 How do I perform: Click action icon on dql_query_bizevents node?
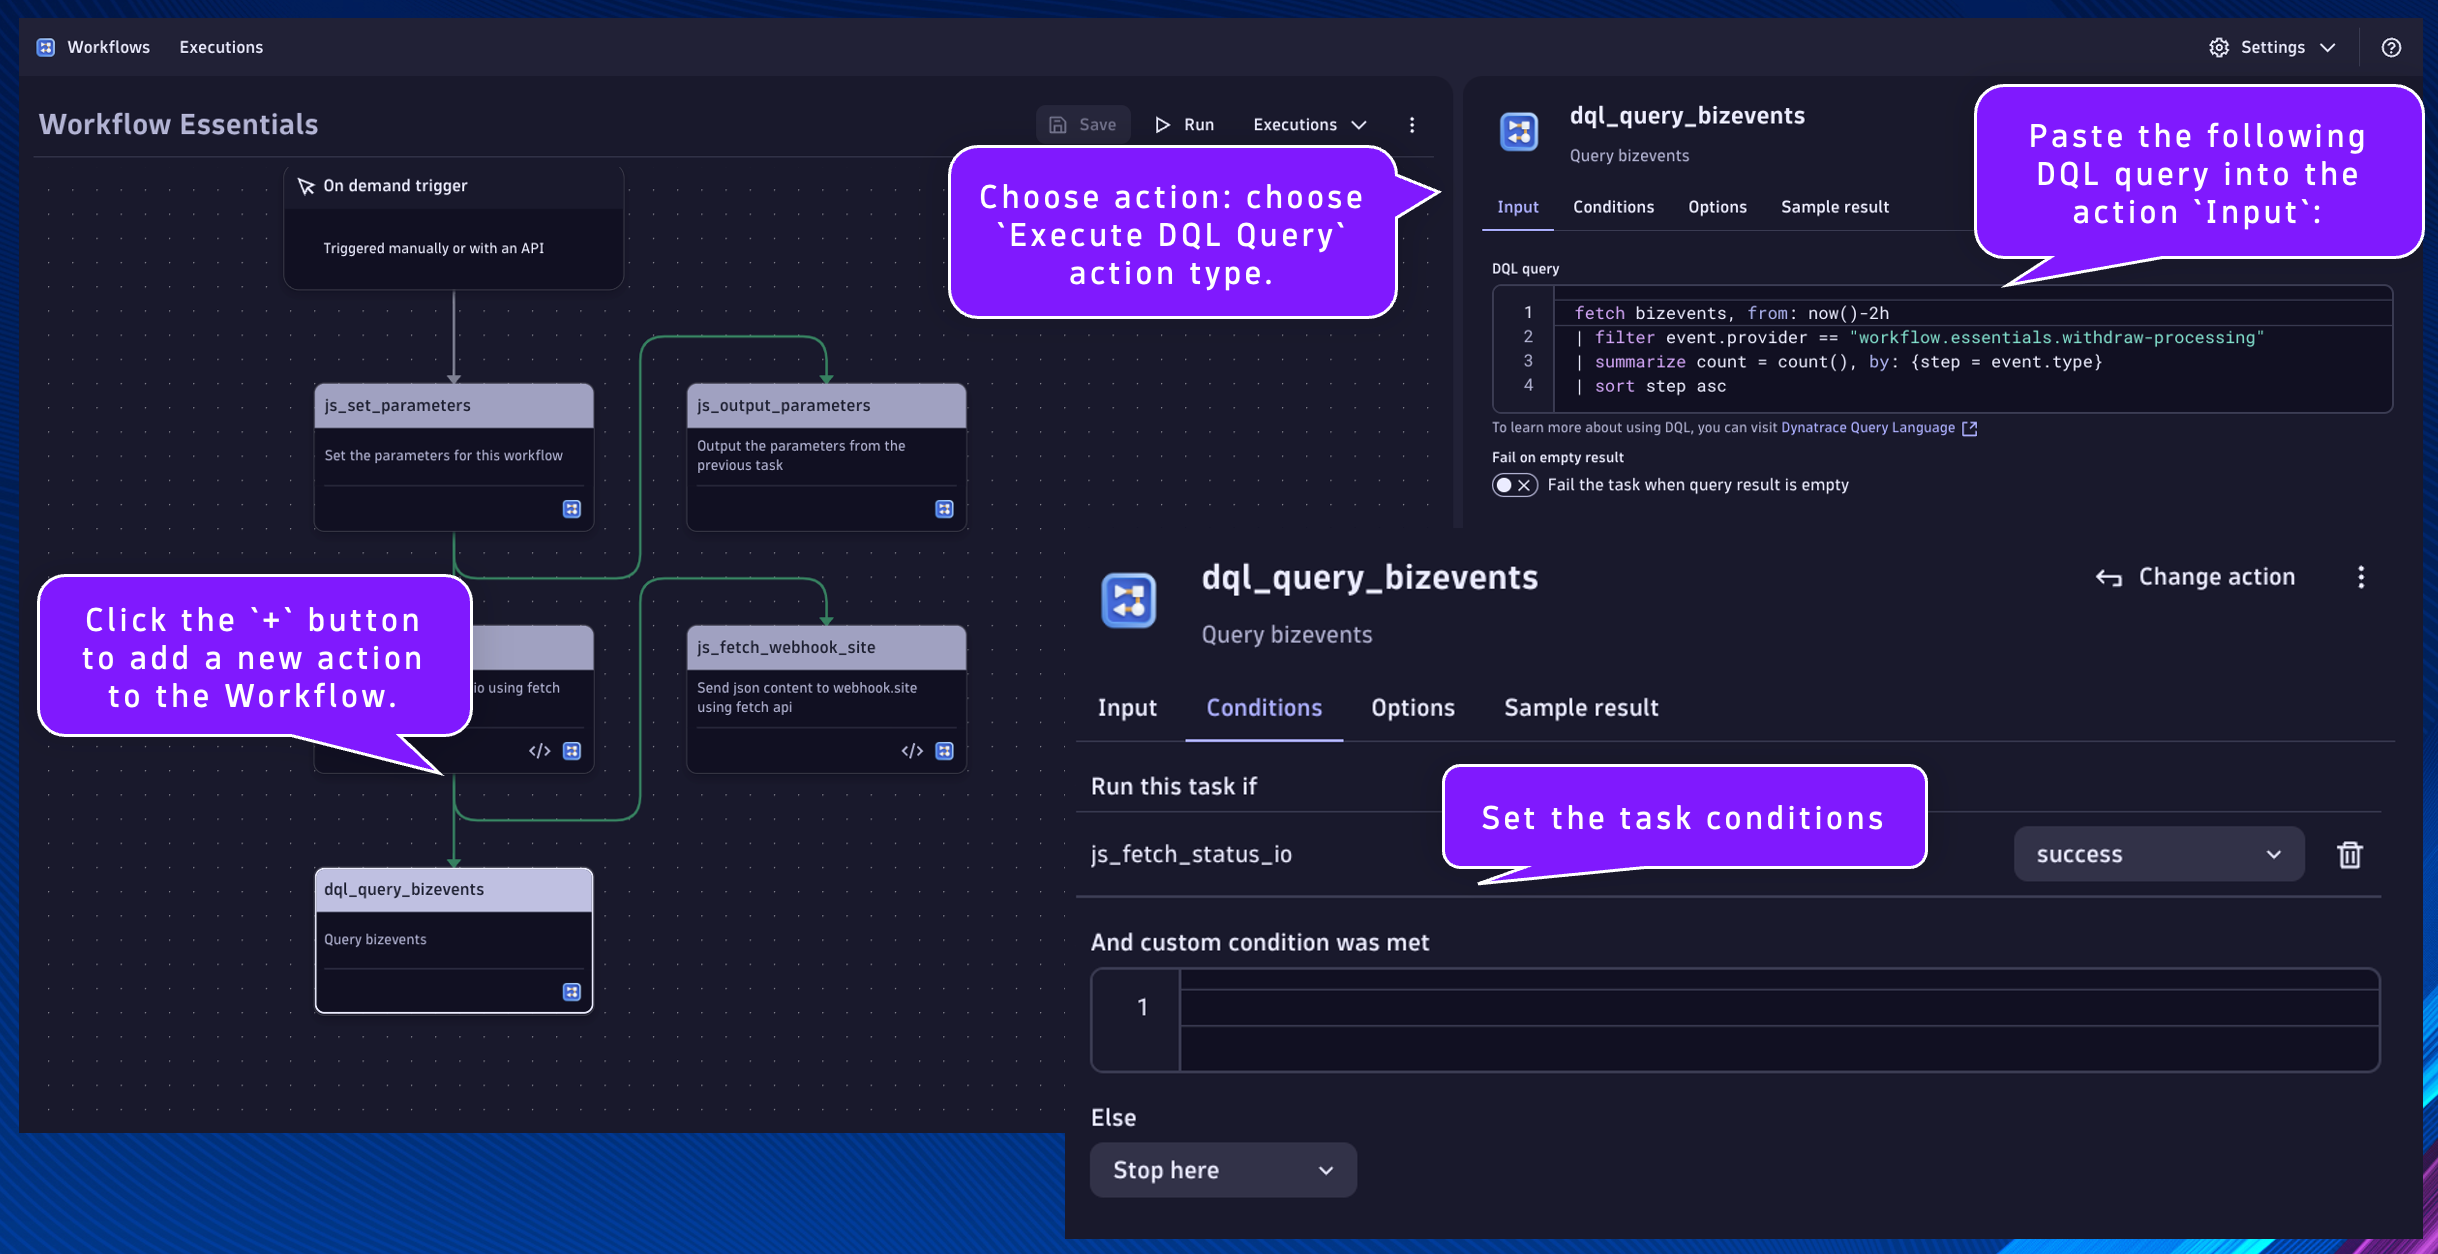coord(572,992)
